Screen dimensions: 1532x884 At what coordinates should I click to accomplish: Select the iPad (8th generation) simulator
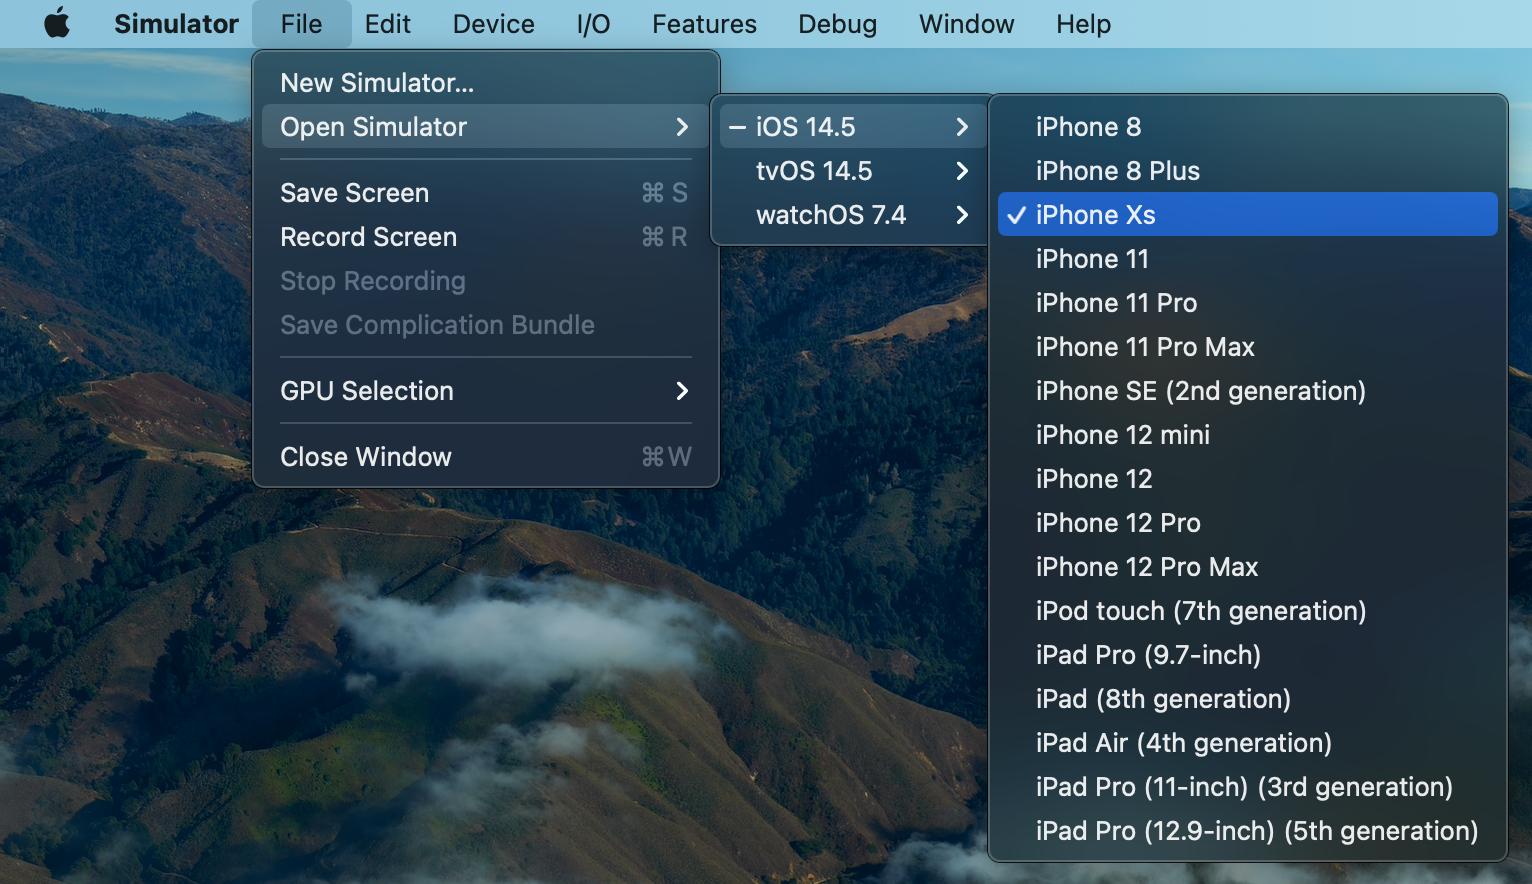[x=1248, y=699]
